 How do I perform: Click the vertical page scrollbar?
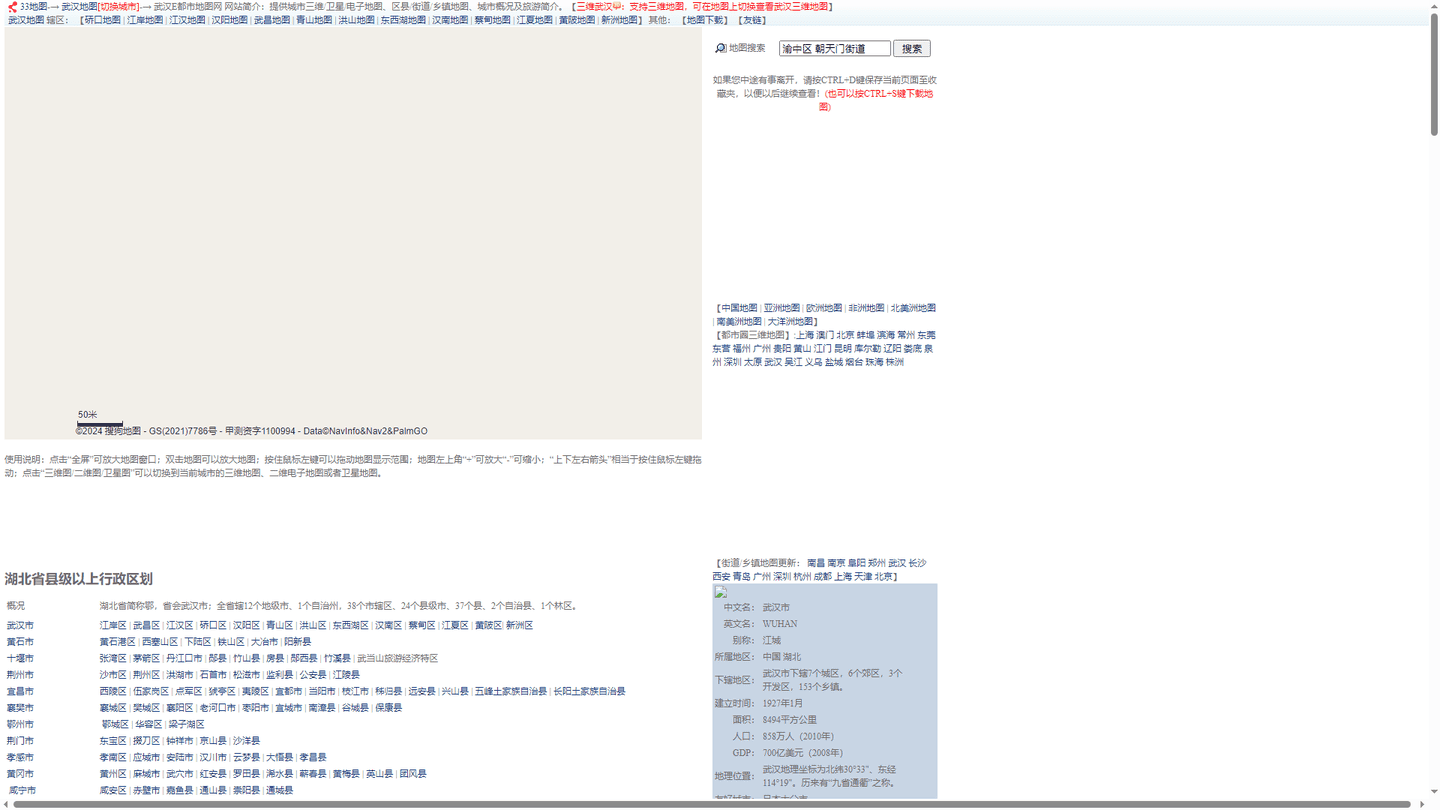click(x=1434, y=75)
